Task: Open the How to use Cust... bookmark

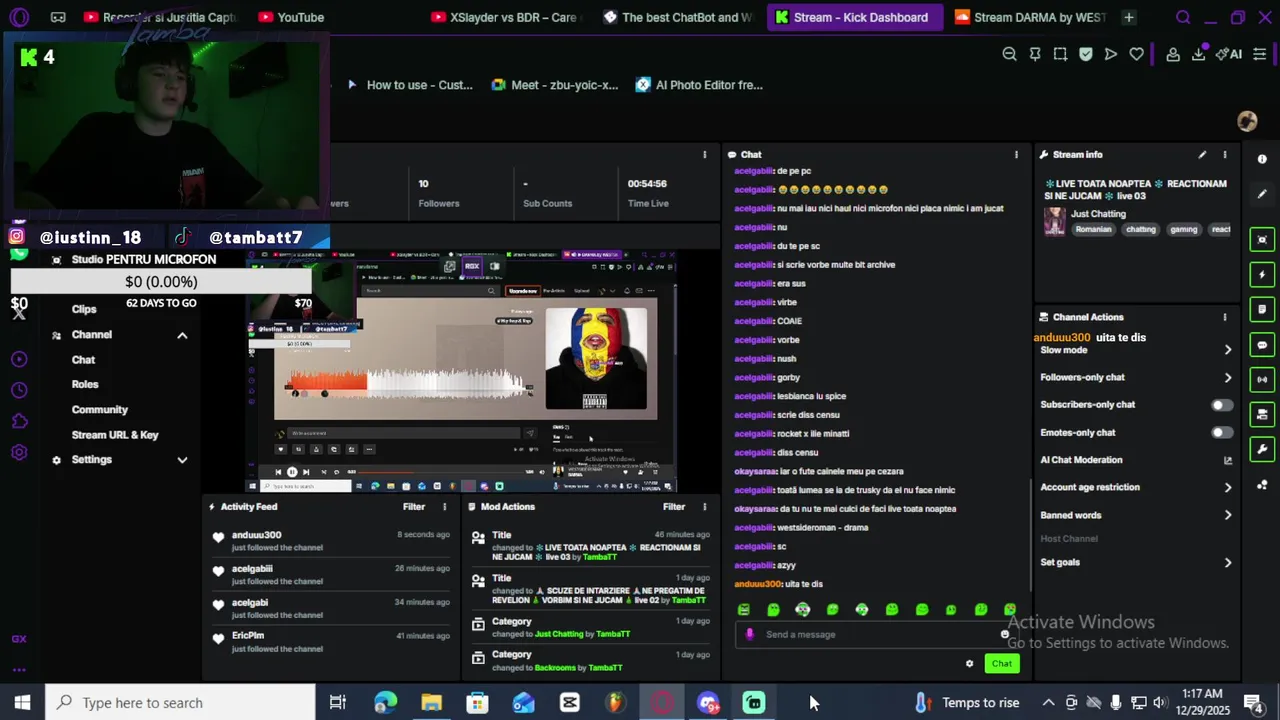Action: pyautogui.click(x=409, y=85)
